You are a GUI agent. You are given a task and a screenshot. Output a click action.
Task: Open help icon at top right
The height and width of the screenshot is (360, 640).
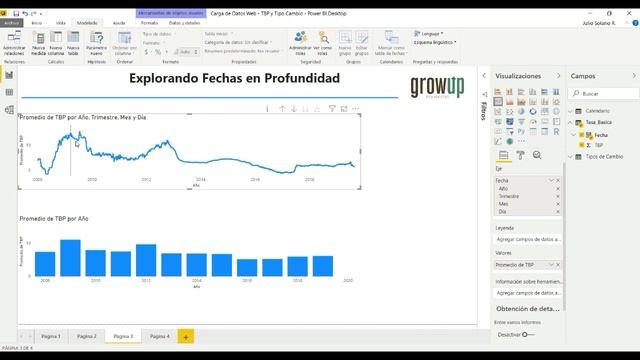tap(636, 23)
